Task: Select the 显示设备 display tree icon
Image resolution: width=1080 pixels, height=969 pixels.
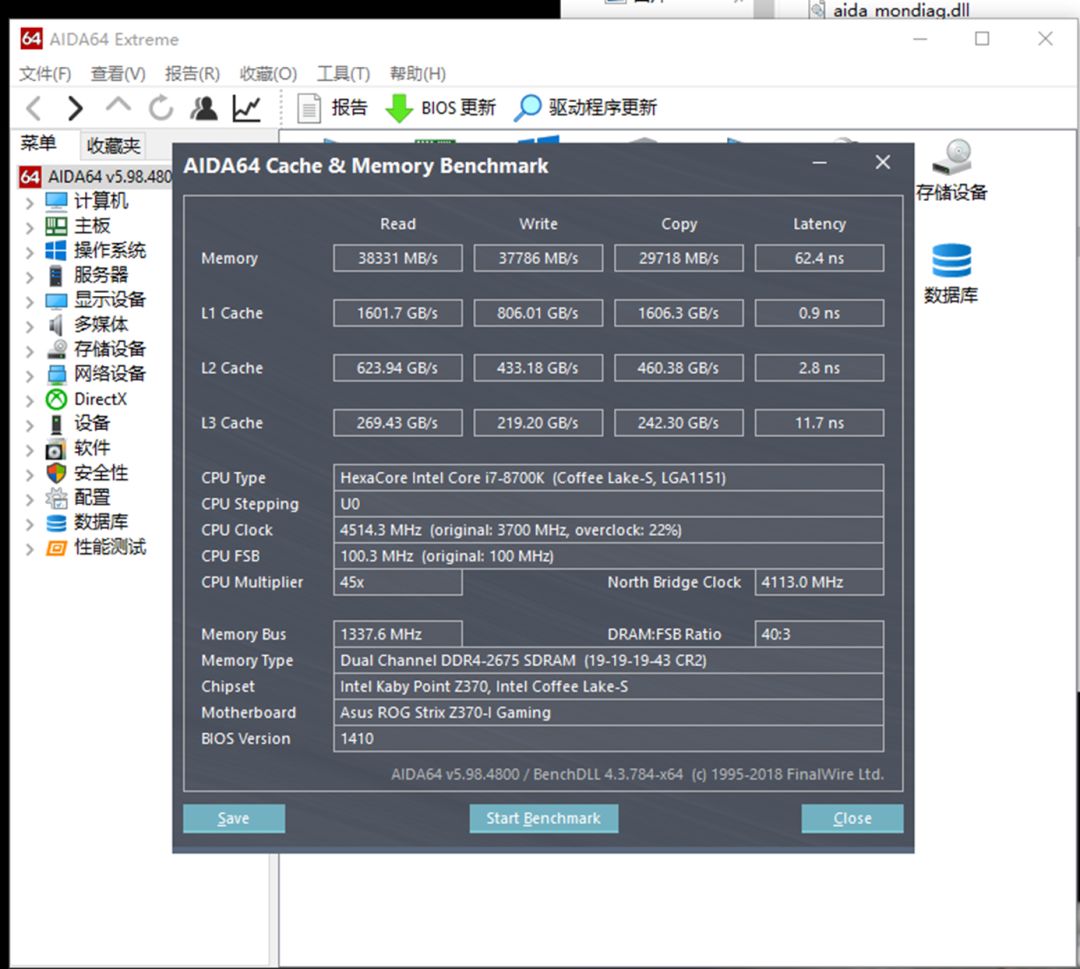Action: [x=56, y=300]
